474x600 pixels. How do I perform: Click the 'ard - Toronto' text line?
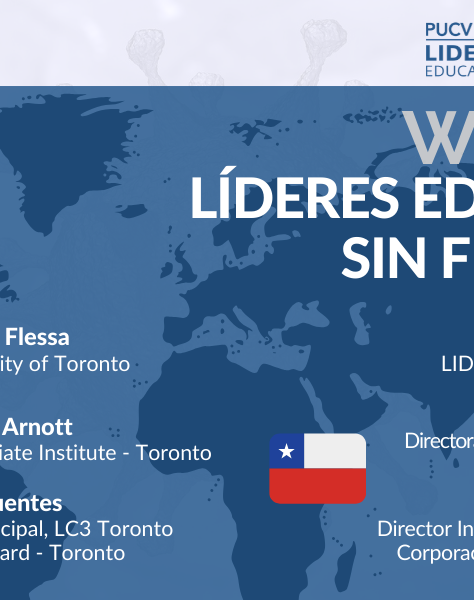62,553
